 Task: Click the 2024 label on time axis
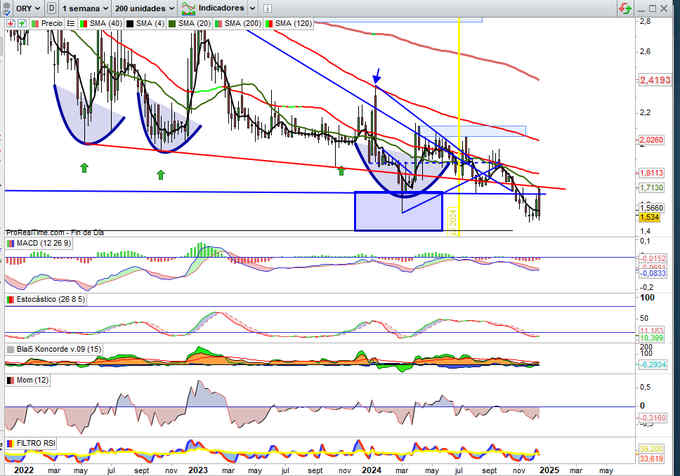pyautogui.click(x=372, y=470)
